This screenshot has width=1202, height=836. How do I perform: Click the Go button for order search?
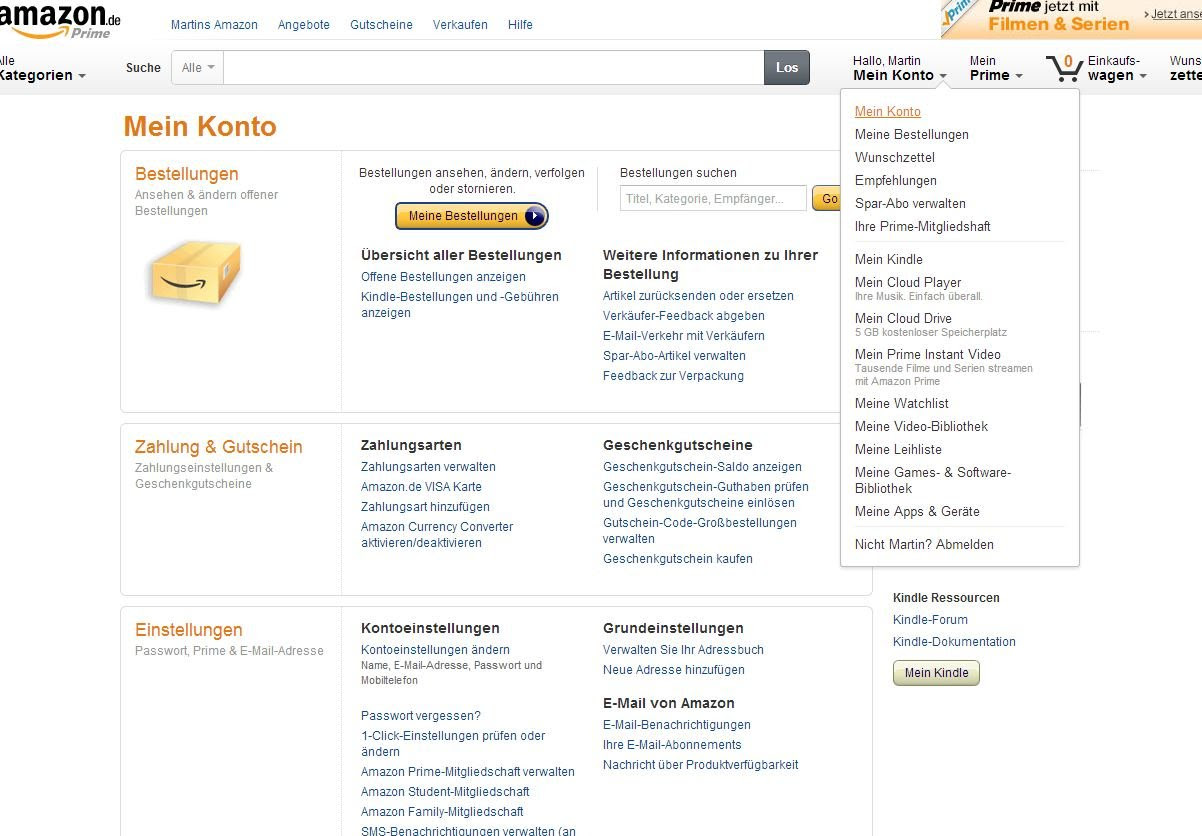[x=826, y=198]
